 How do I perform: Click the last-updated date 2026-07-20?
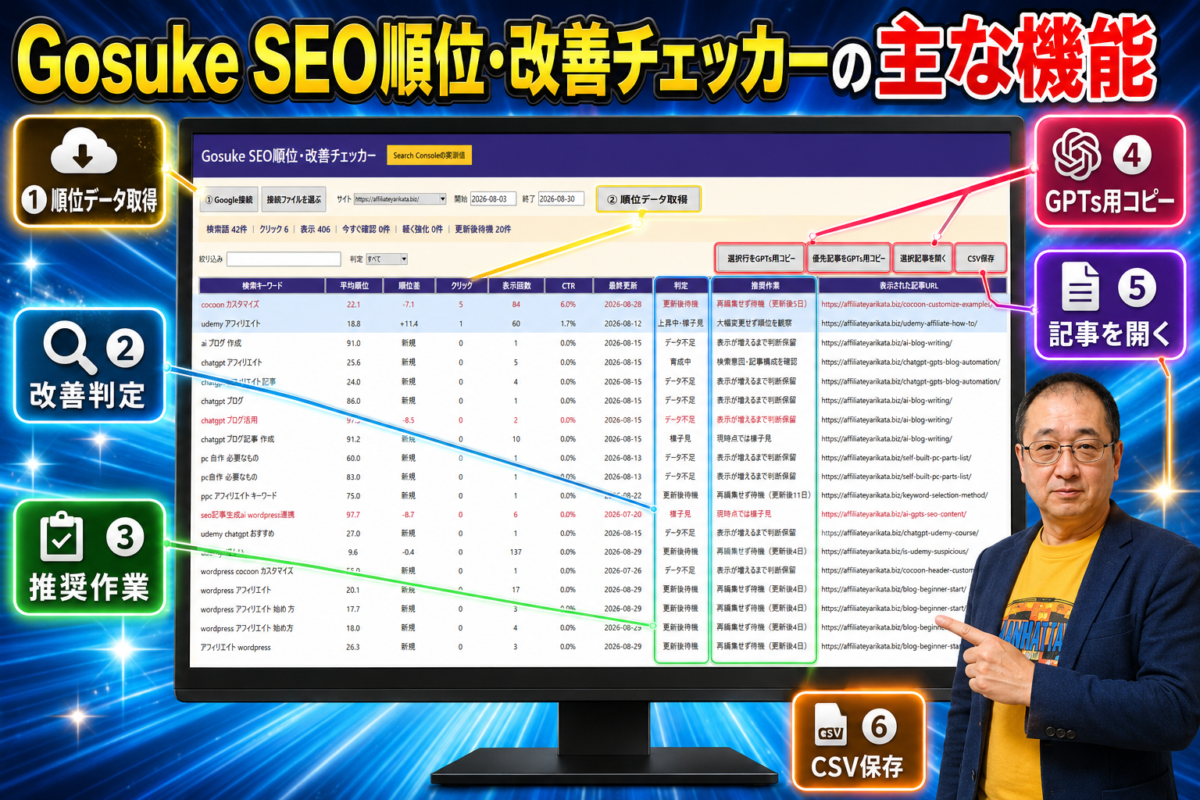[622, 514]
